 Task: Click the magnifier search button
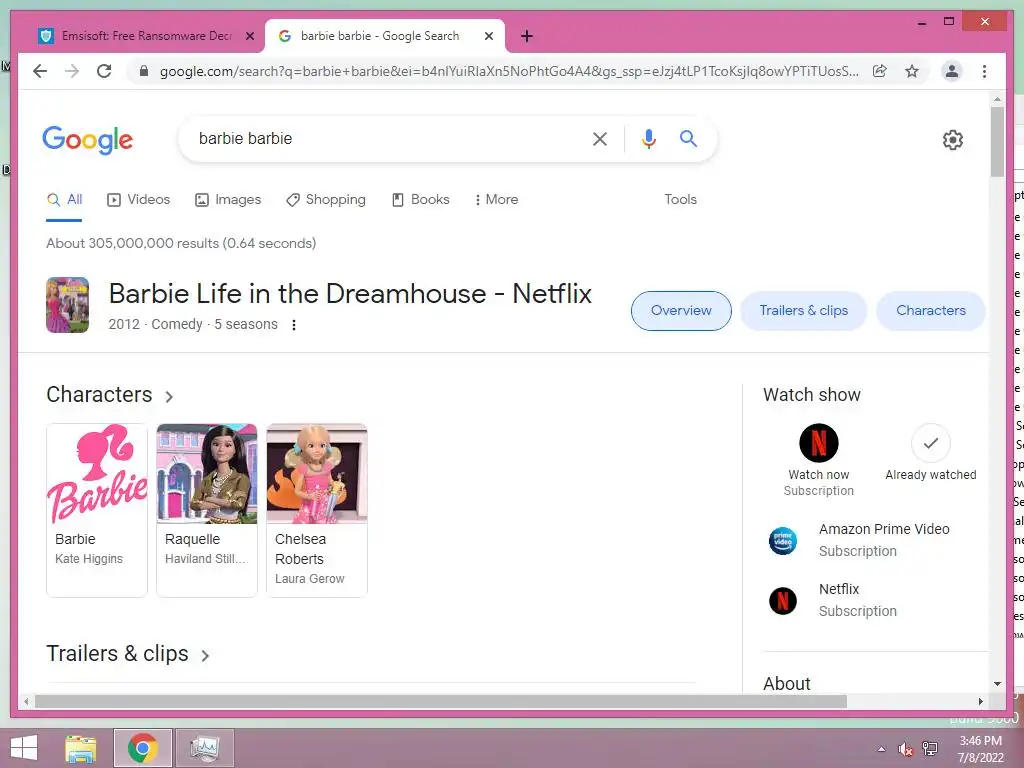click(x=688, y=138)
